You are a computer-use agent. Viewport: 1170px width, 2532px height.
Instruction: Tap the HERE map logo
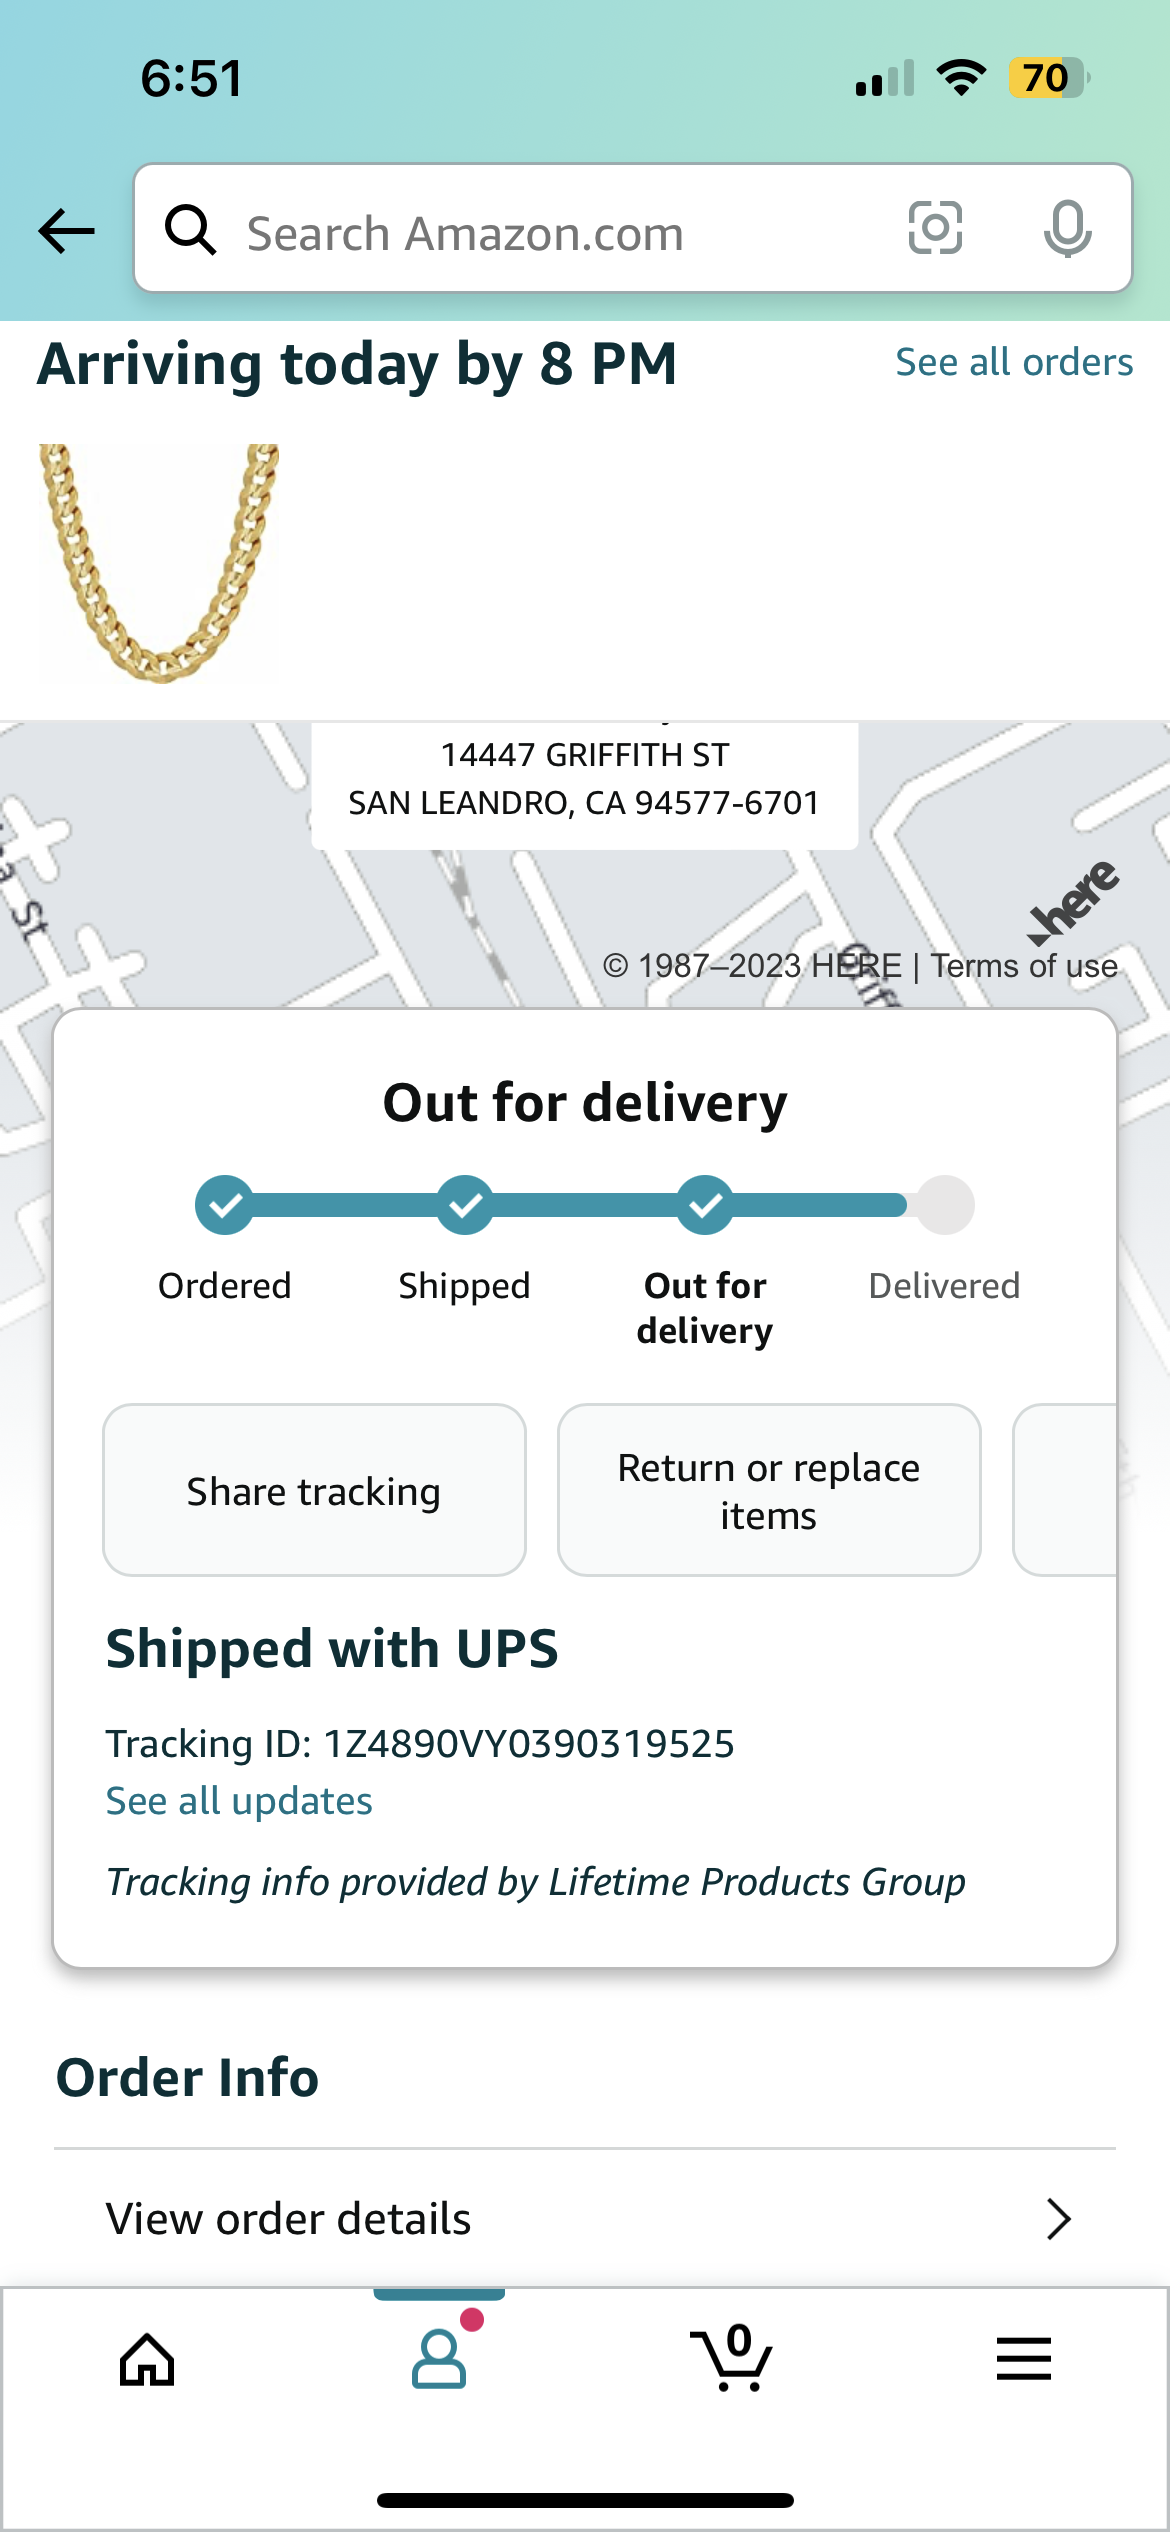(x=1074, y=902)
